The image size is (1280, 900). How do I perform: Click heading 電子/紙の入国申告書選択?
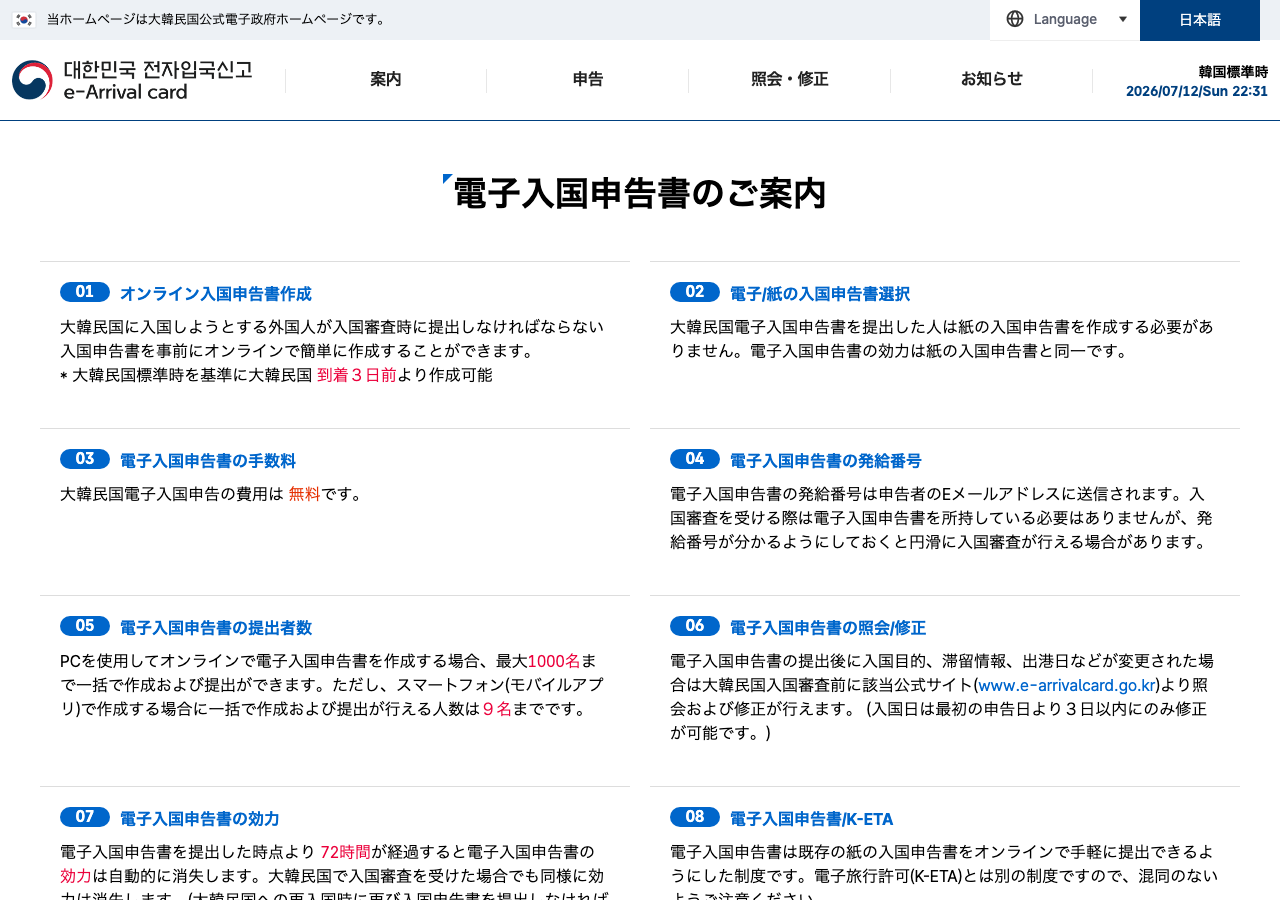click(820, 294)
